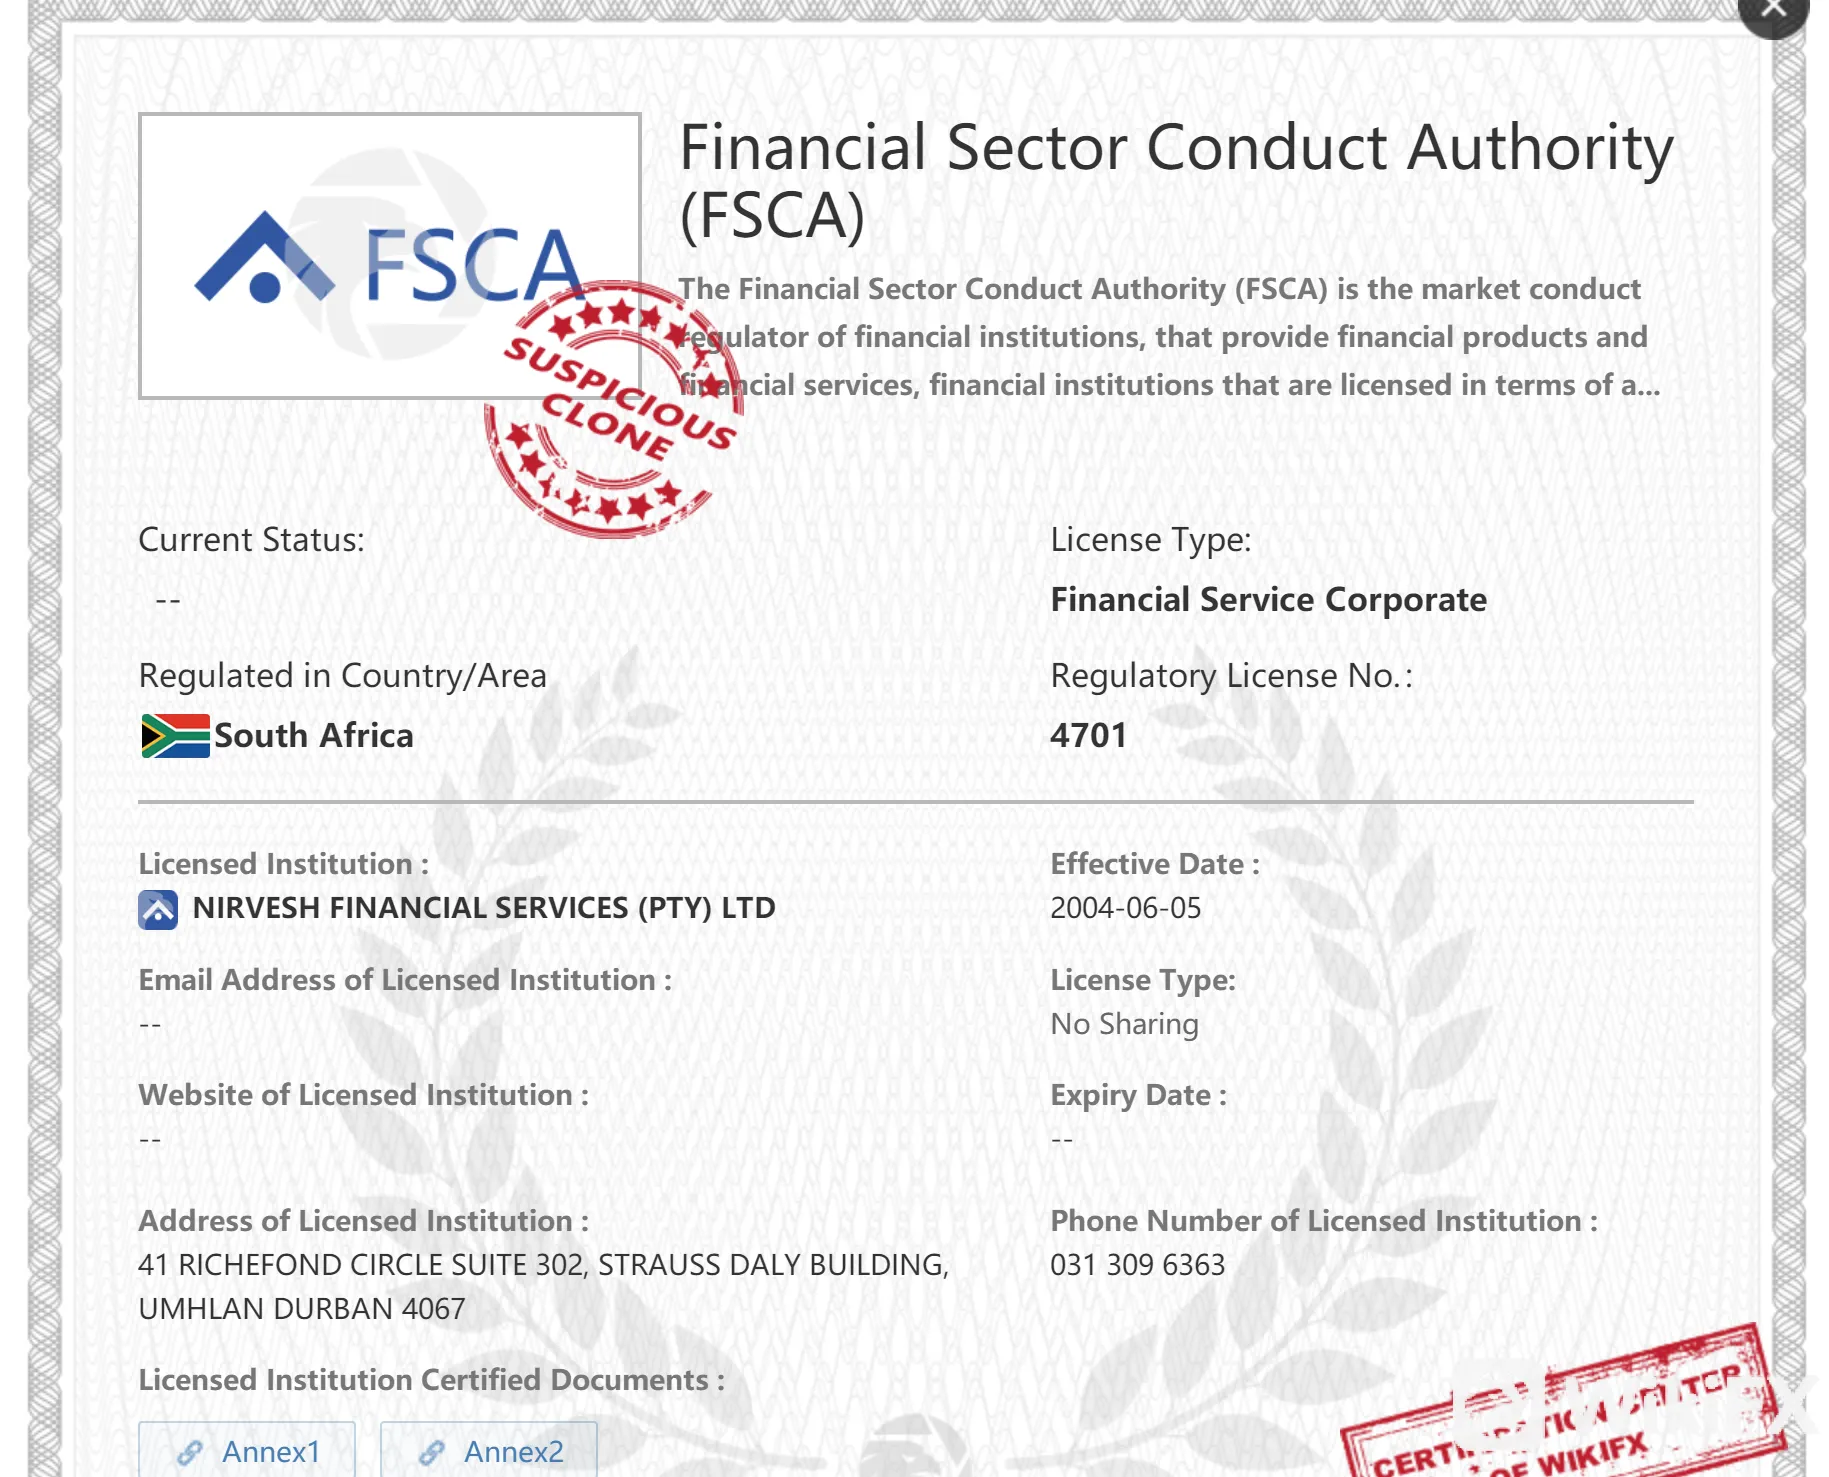
Task: Click the South Africa flag icon
Action: coord(175,736)
